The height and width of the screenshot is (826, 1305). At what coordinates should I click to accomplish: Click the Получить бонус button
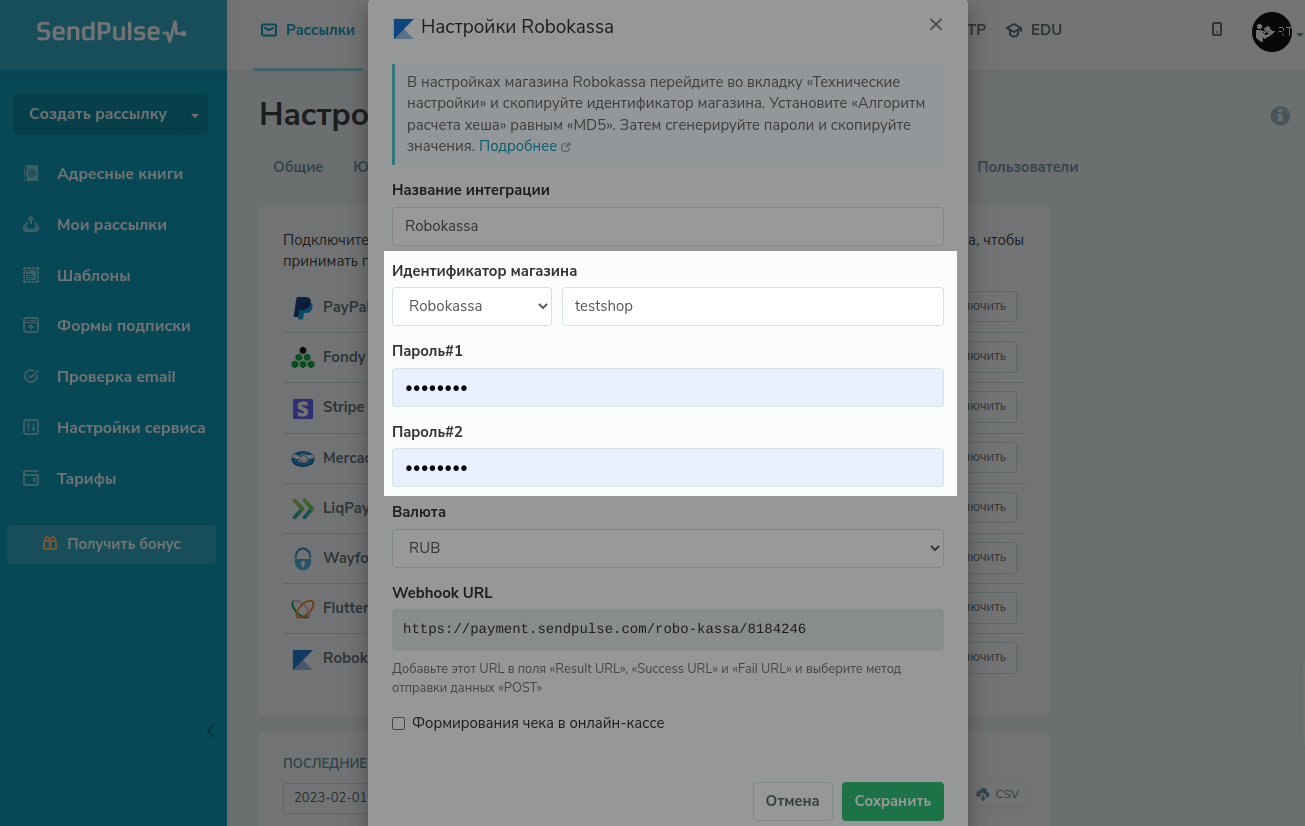tap(112, 544)
